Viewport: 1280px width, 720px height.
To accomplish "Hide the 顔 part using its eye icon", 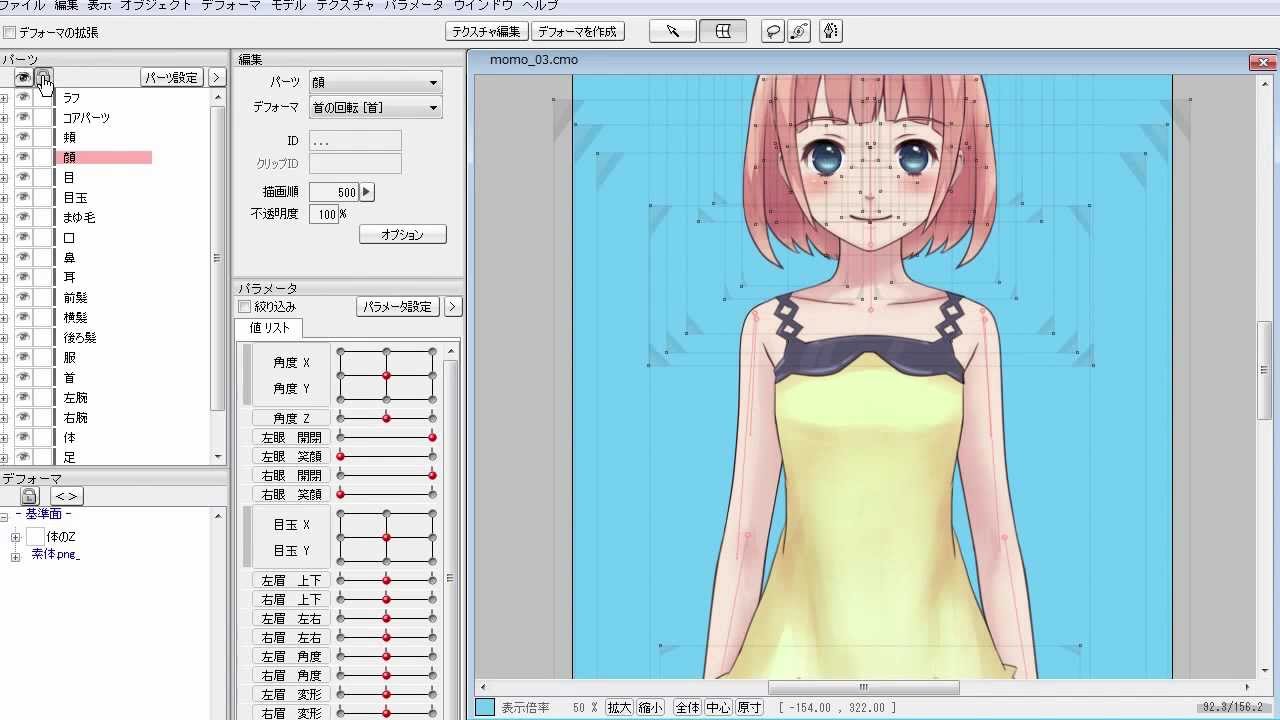I will pos(23,157).
